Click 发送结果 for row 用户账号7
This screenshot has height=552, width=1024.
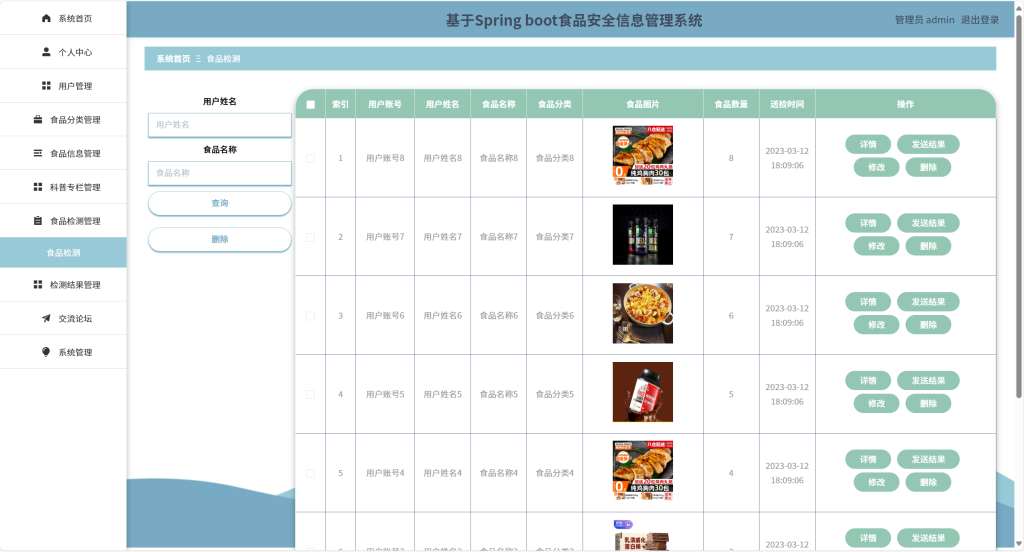click(x=928, y=223)
